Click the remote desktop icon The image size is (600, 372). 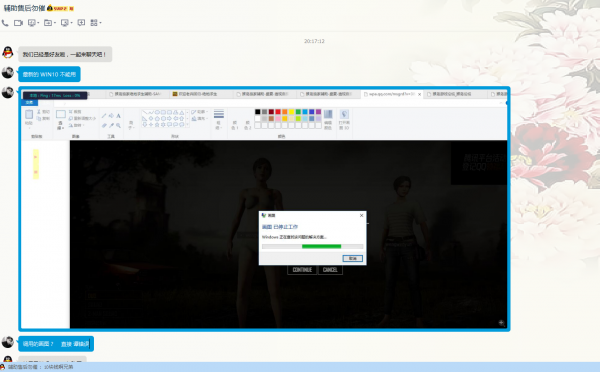click(x=65, y=23)
